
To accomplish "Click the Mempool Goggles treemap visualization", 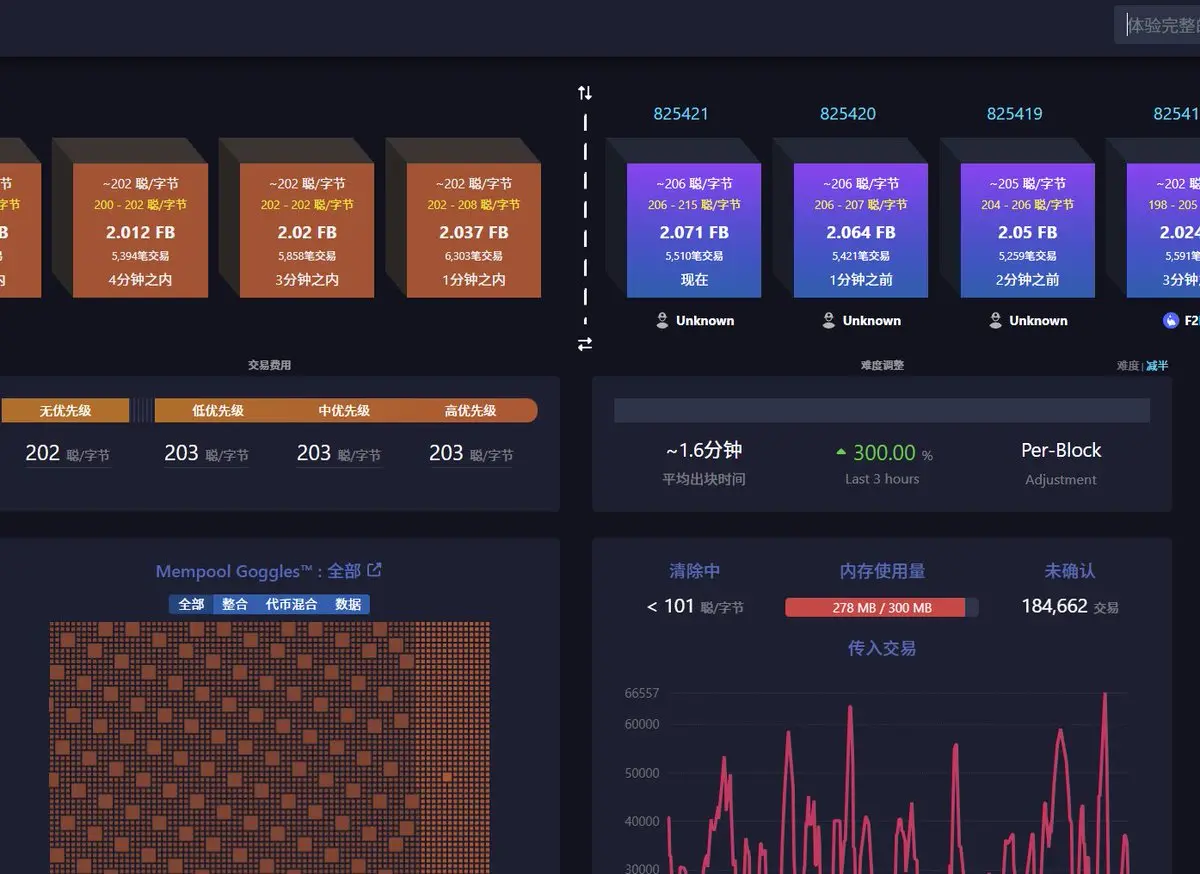I will 269,747.
